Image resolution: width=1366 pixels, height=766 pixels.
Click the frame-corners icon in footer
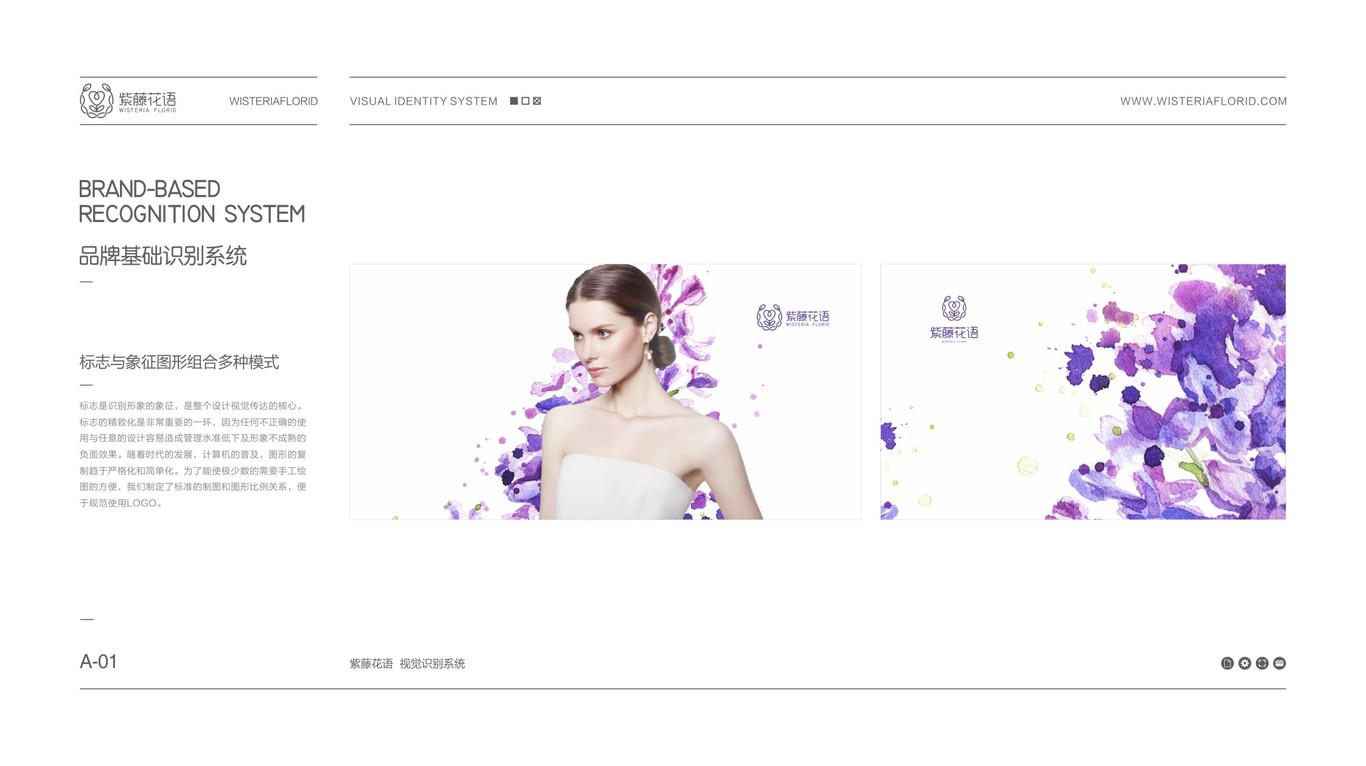(1262, 663)
